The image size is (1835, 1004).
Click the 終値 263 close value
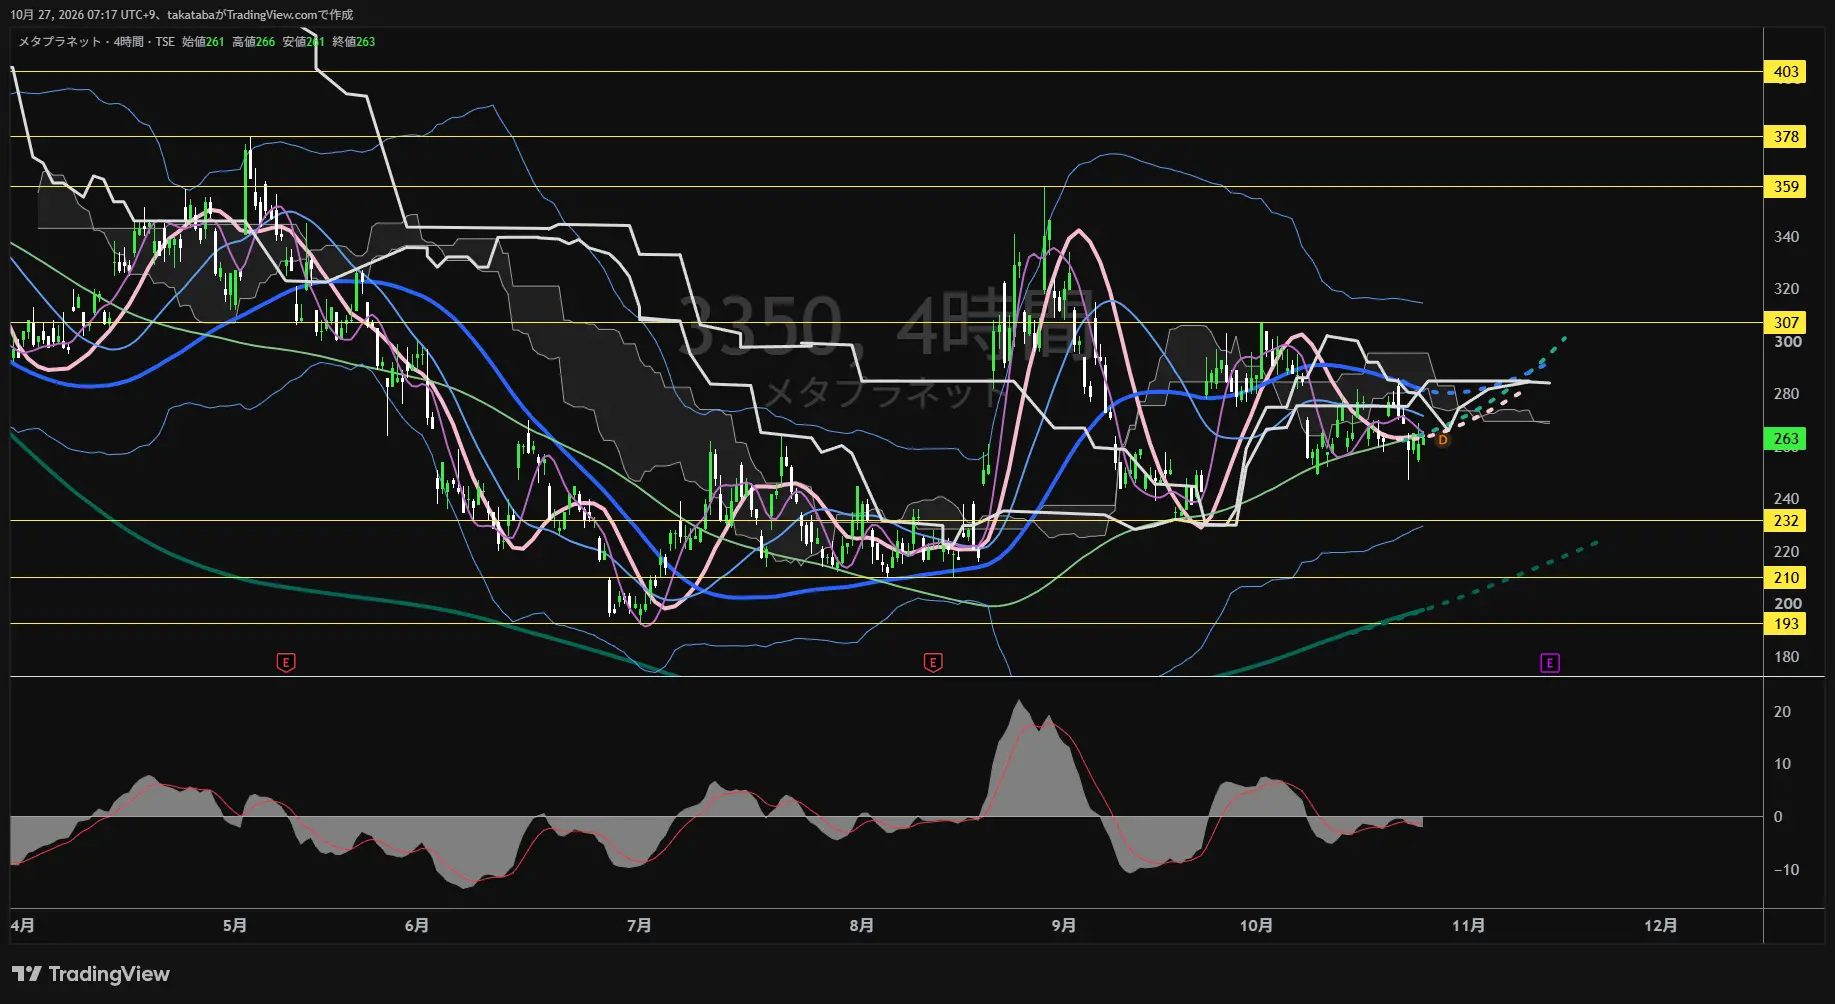coord(354,42)
